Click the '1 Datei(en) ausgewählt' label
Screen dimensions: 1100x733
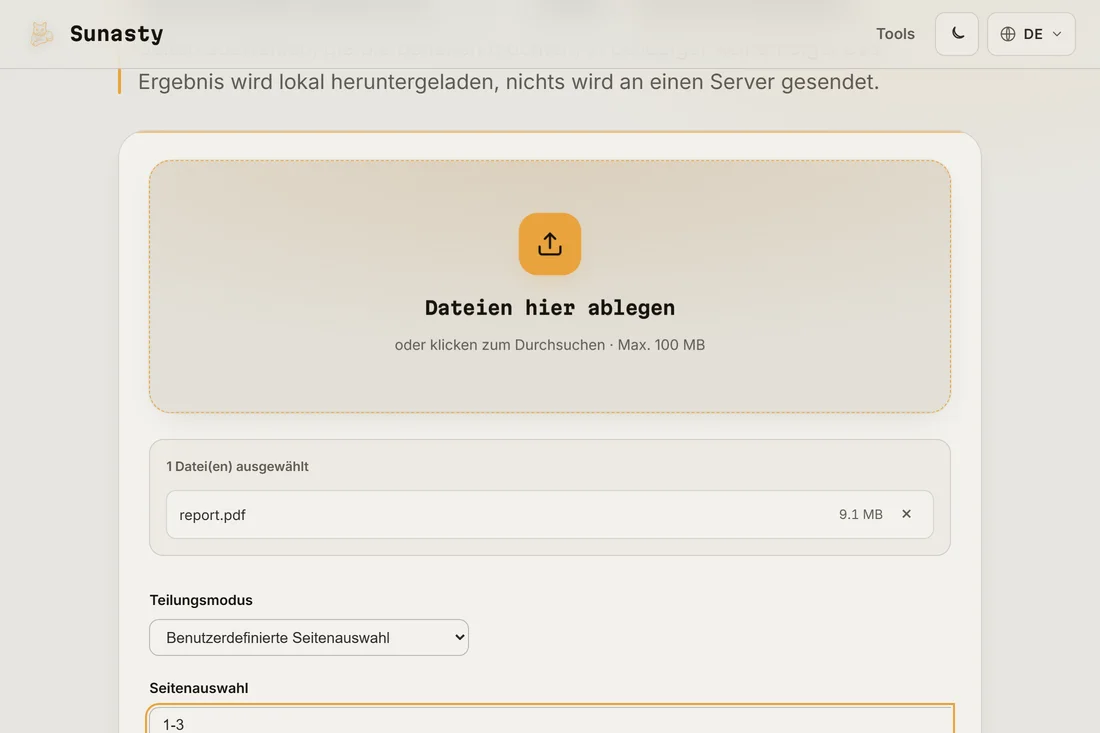pos(237,466)
